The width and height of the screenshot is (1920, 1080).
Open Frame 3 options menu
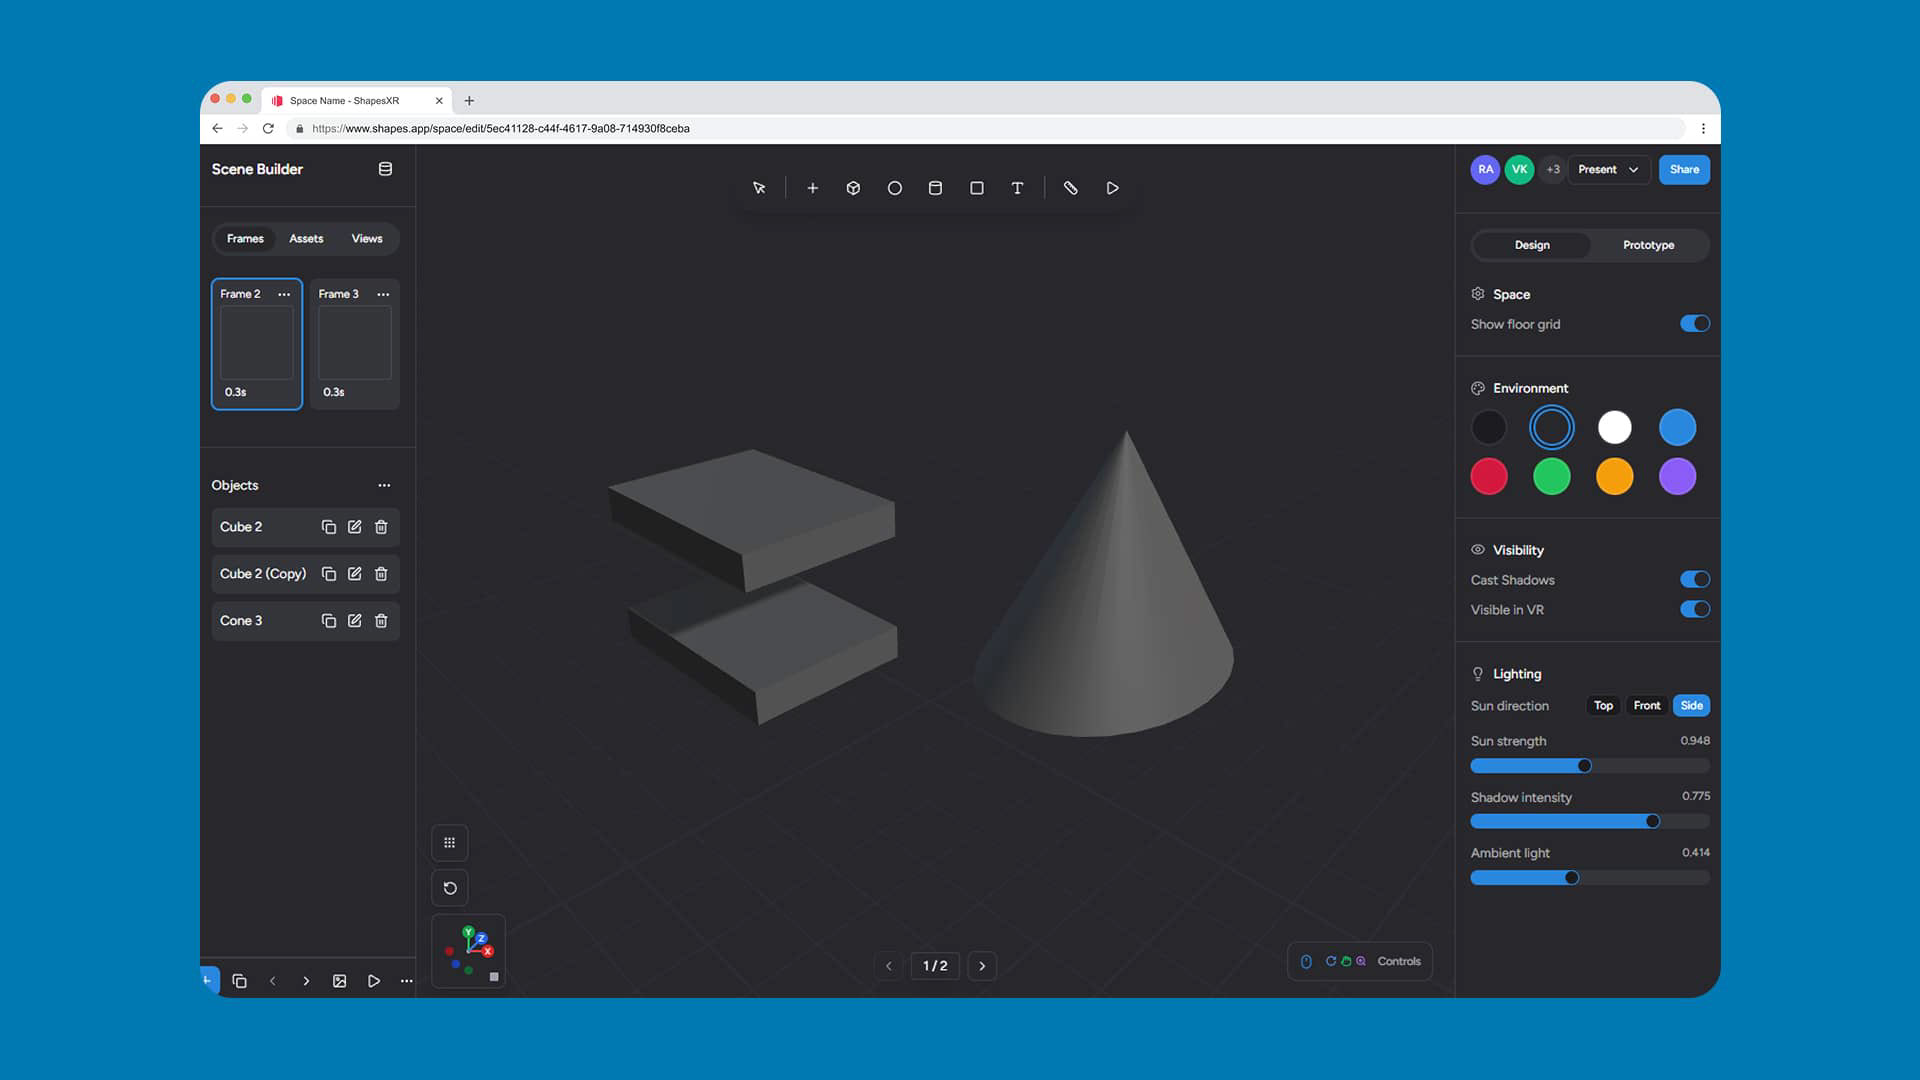[x=383, y=294]
